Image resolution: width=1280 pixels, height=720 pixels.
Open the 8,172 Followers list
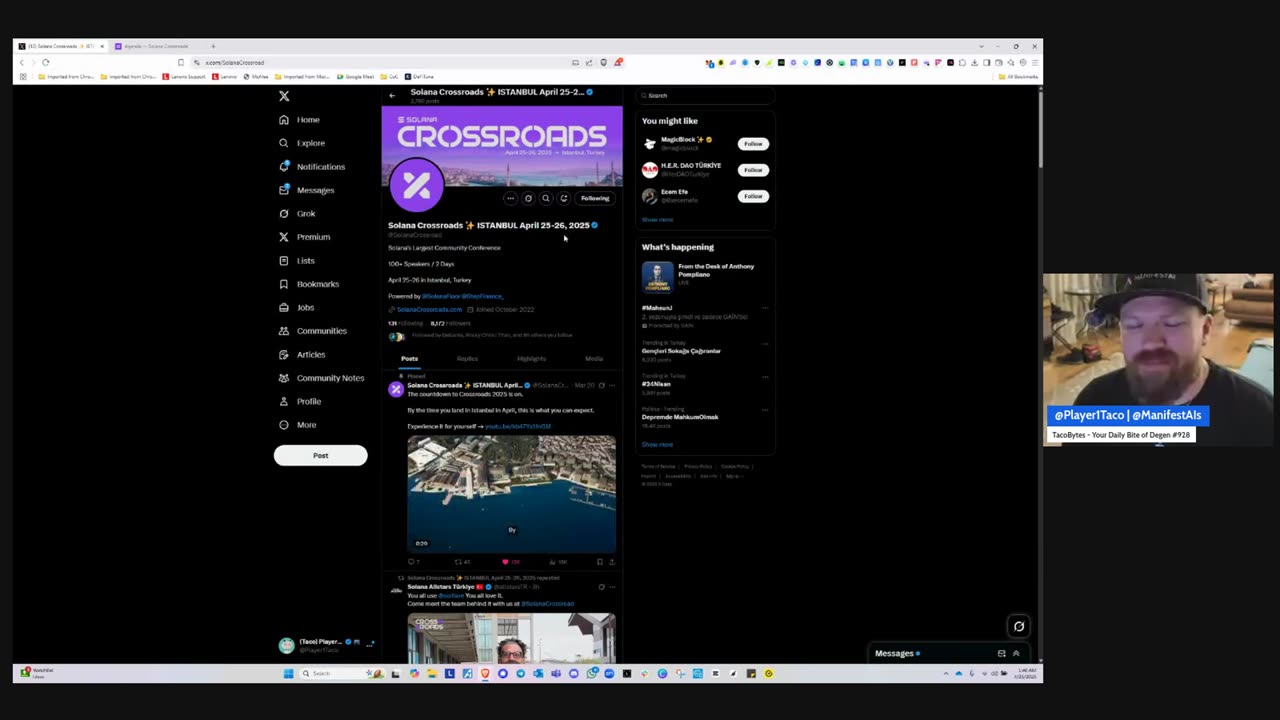pos(450,323)
